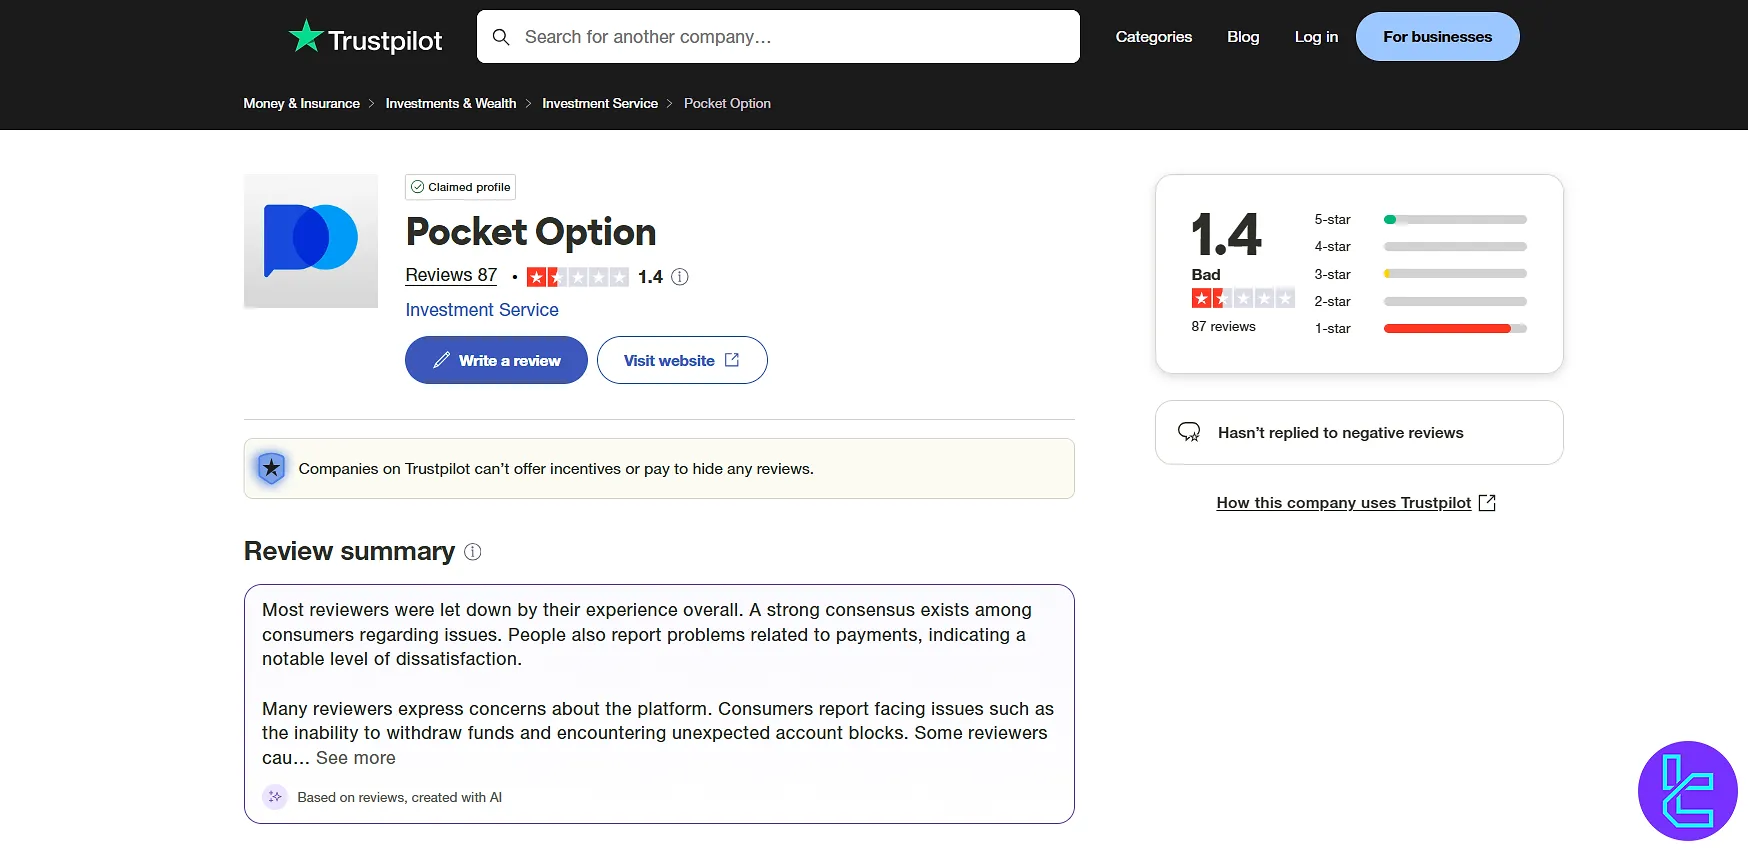Click the claimed profile checkmark icon
Viewport: 1748px width, 851px height.
pyautogui.click(x=418, y=187)
